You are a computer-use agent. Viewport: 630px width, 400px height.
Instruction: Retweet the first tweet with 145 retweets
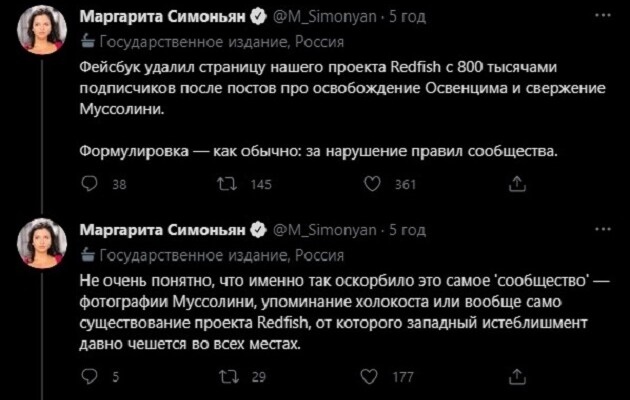coord(230,183)
